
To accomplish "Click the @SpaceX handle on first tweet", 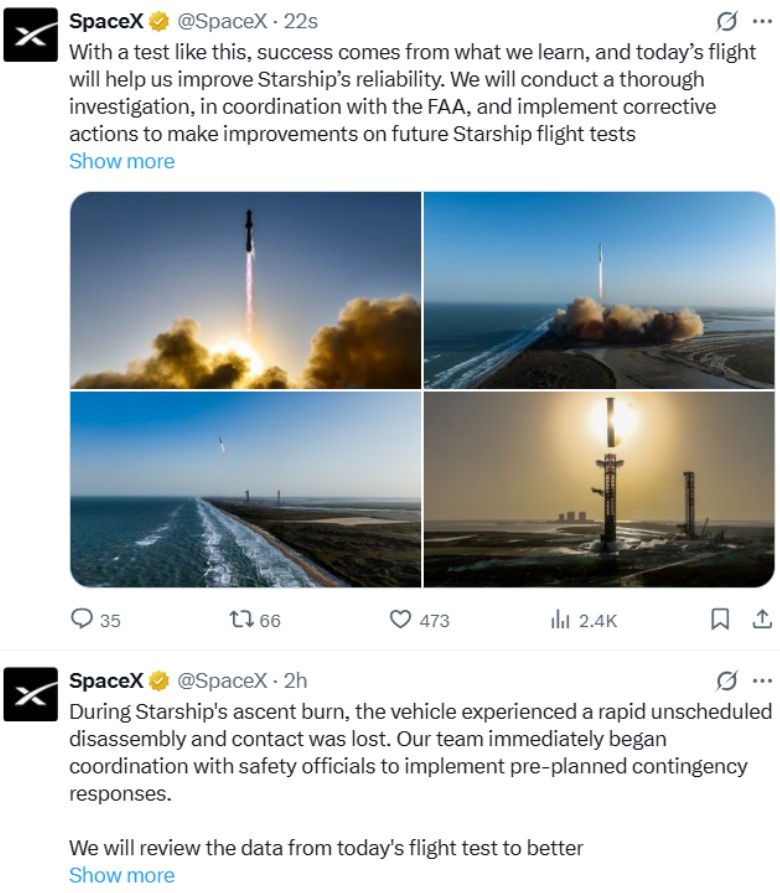I will 222,22.
